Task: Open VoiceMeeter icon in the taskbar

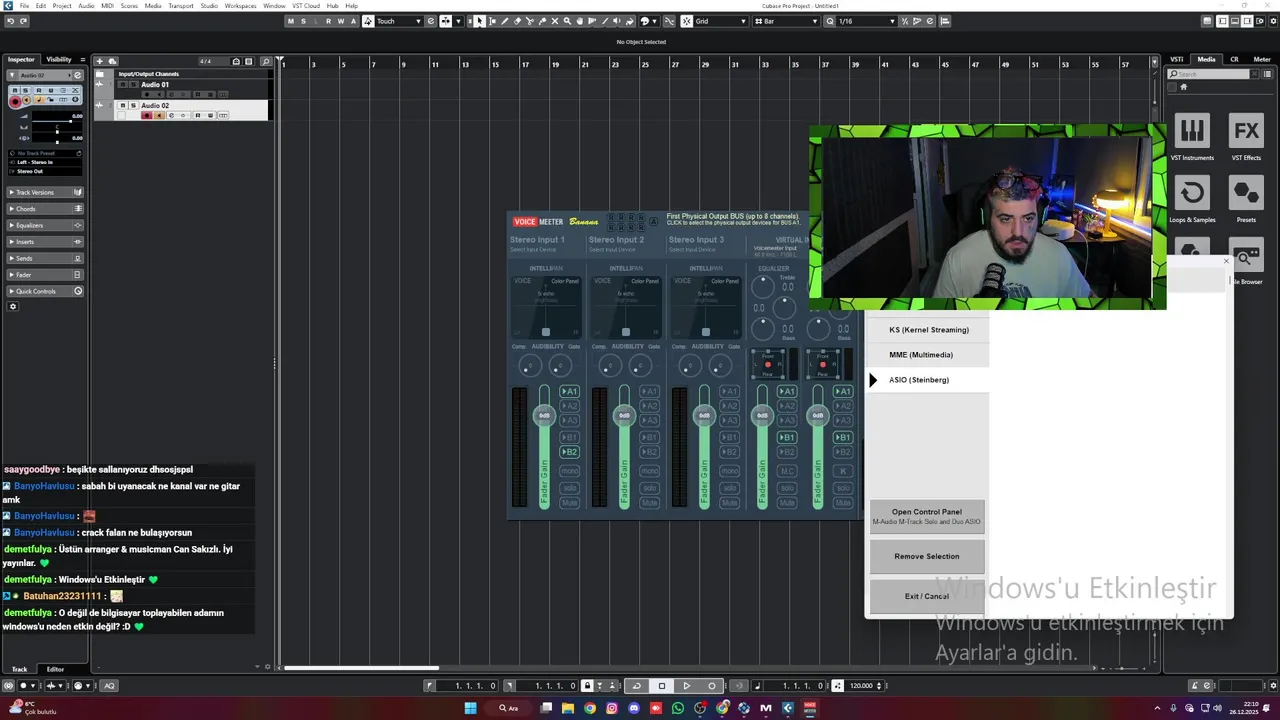Action: click(810, 708)
